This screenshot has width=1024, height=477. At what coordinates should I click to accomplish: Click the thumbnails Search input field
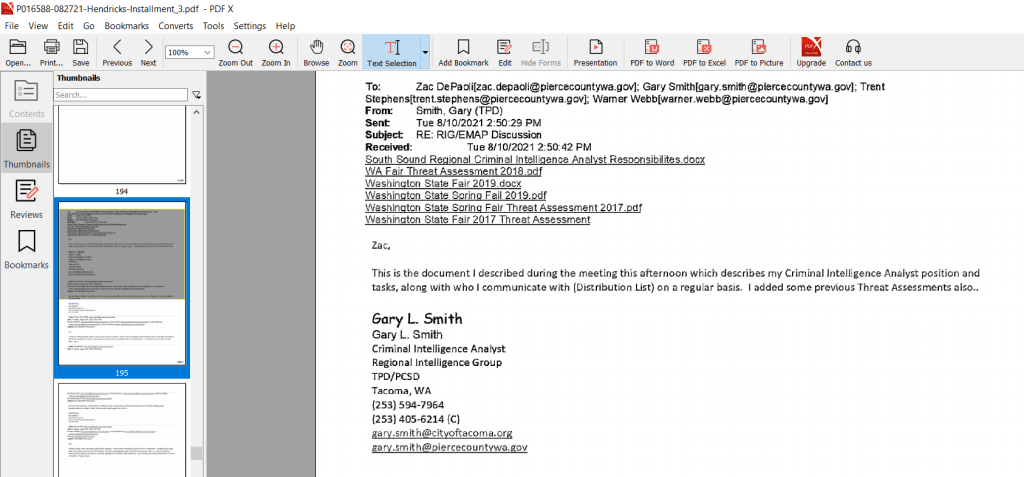click(120, 95)
